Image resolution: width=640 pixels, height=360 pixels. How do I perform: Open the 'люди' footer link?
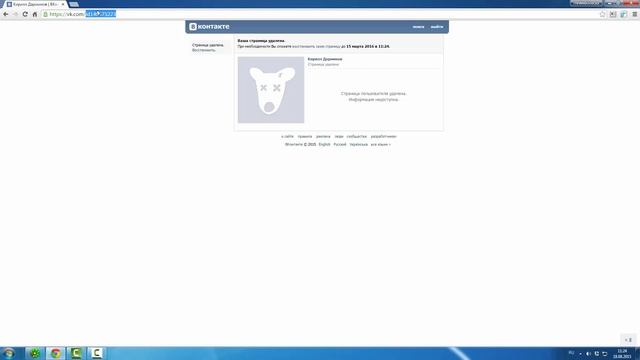coord(339,136)
